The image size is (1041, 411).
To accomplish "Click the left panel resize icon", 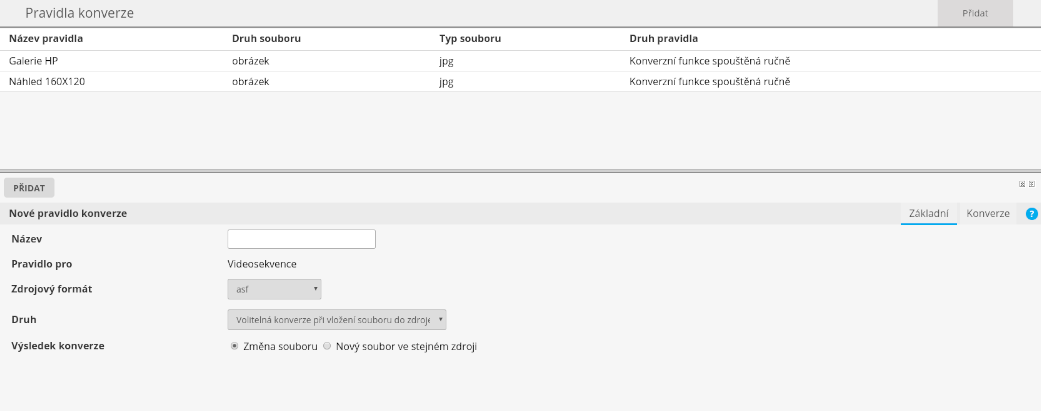I will click(x=1022, y=184).
